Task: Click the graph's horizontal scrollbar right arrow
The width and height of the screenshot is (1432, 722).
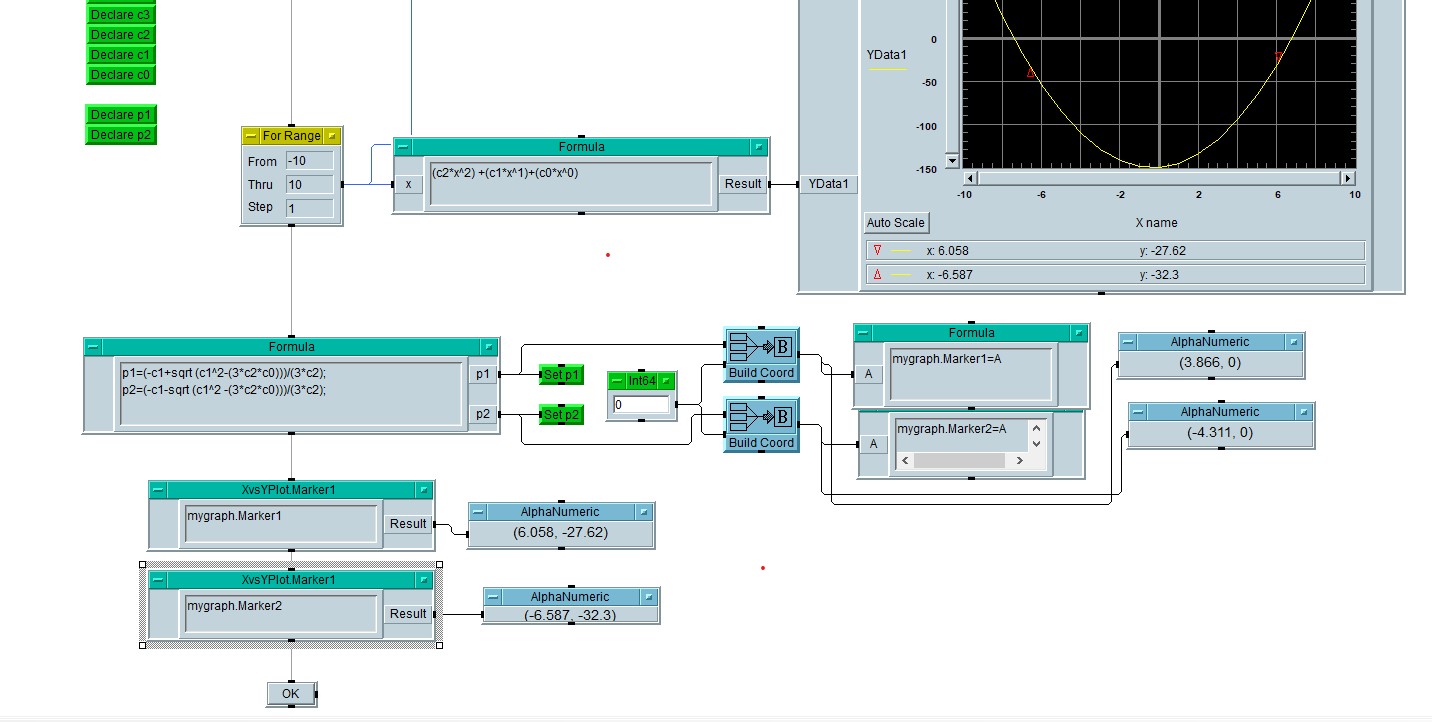Action: pos(1347,178)
